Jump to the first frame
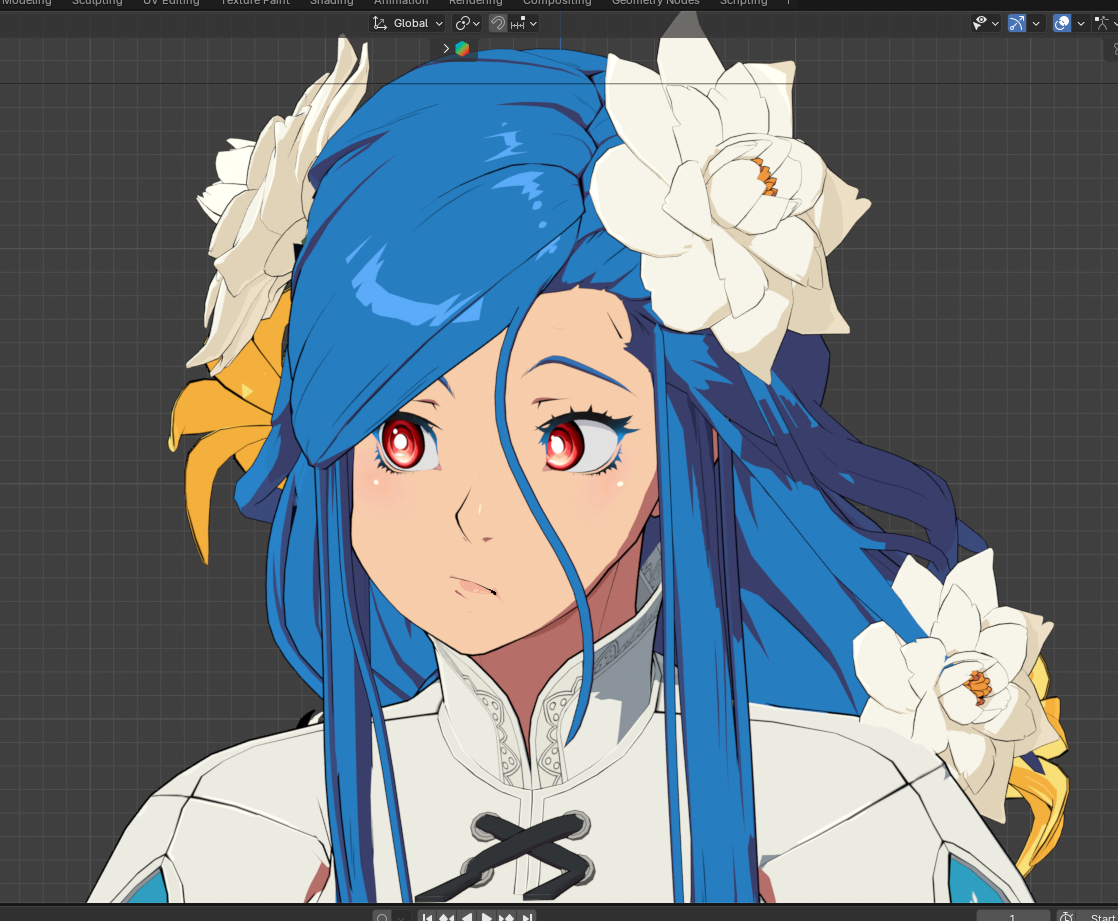Image resolution: width=1118 pixels, height=921 pixels. pyautogui.click(x=427, y=917)
